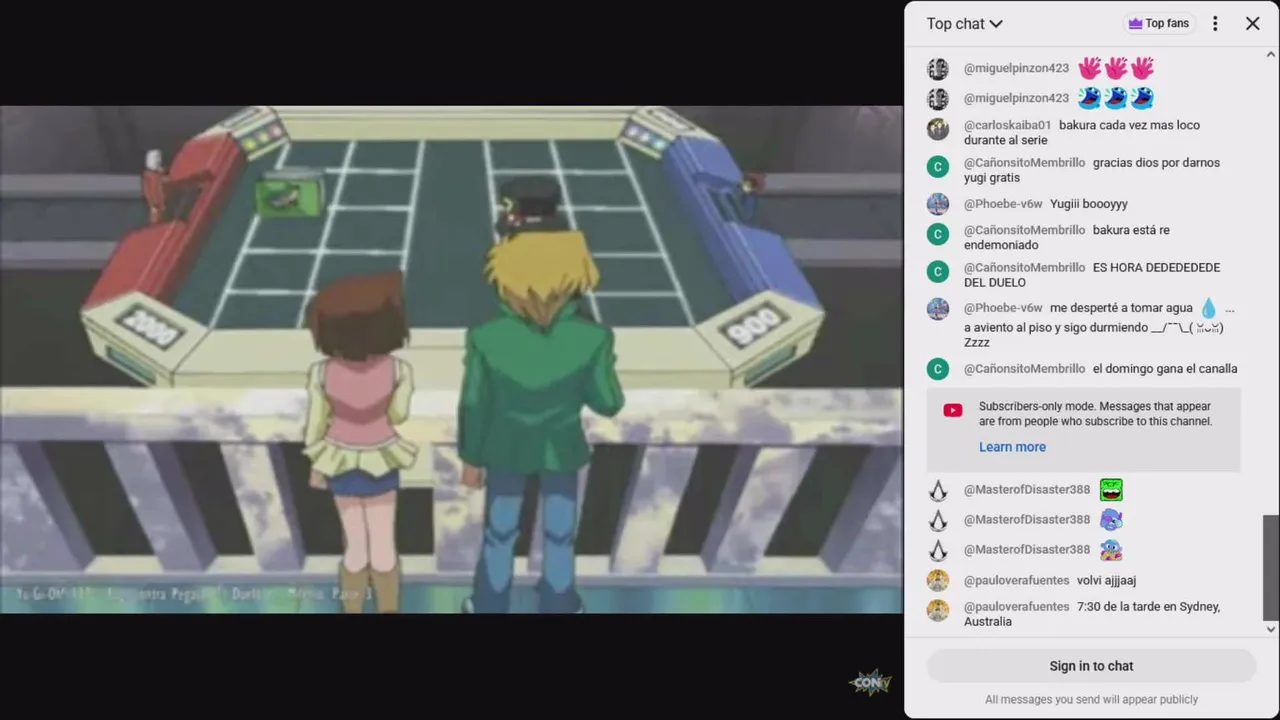
Task: Click the @carloskaiba01 username
Action: tap(1007, 125)
